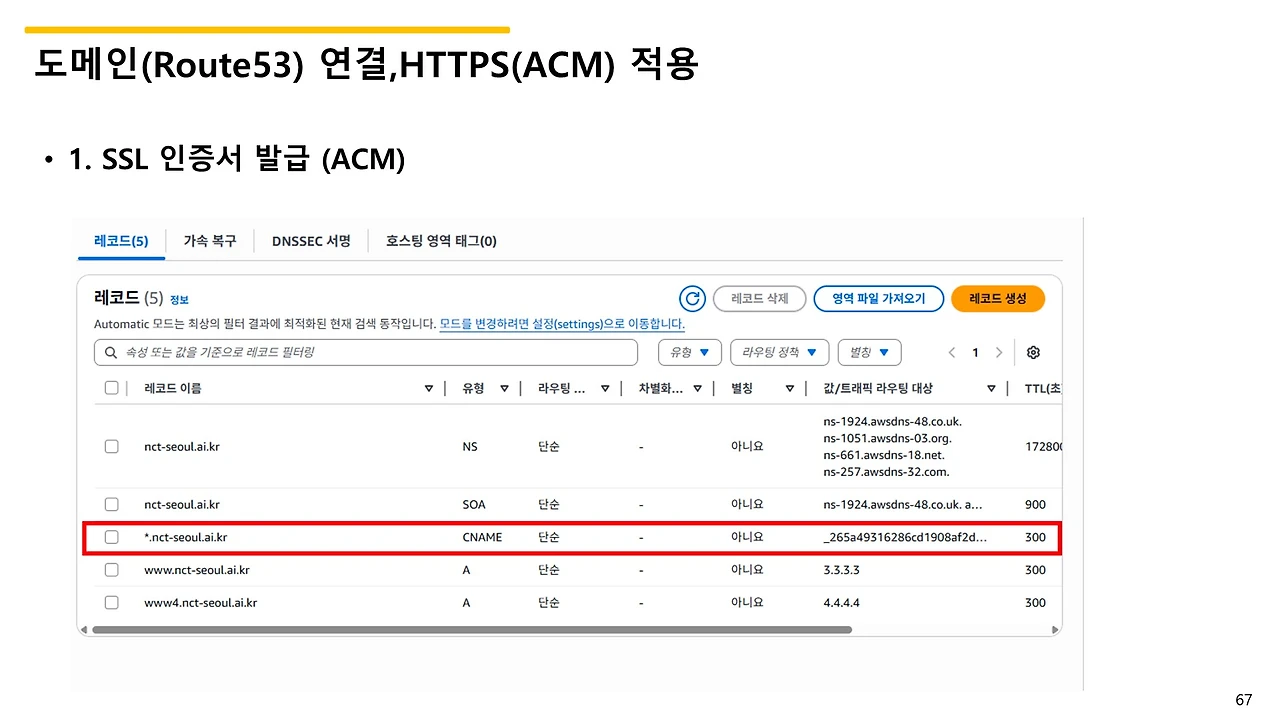
Task: Sort by 레코드 이름 column arrow
Action: pos(429,388)
